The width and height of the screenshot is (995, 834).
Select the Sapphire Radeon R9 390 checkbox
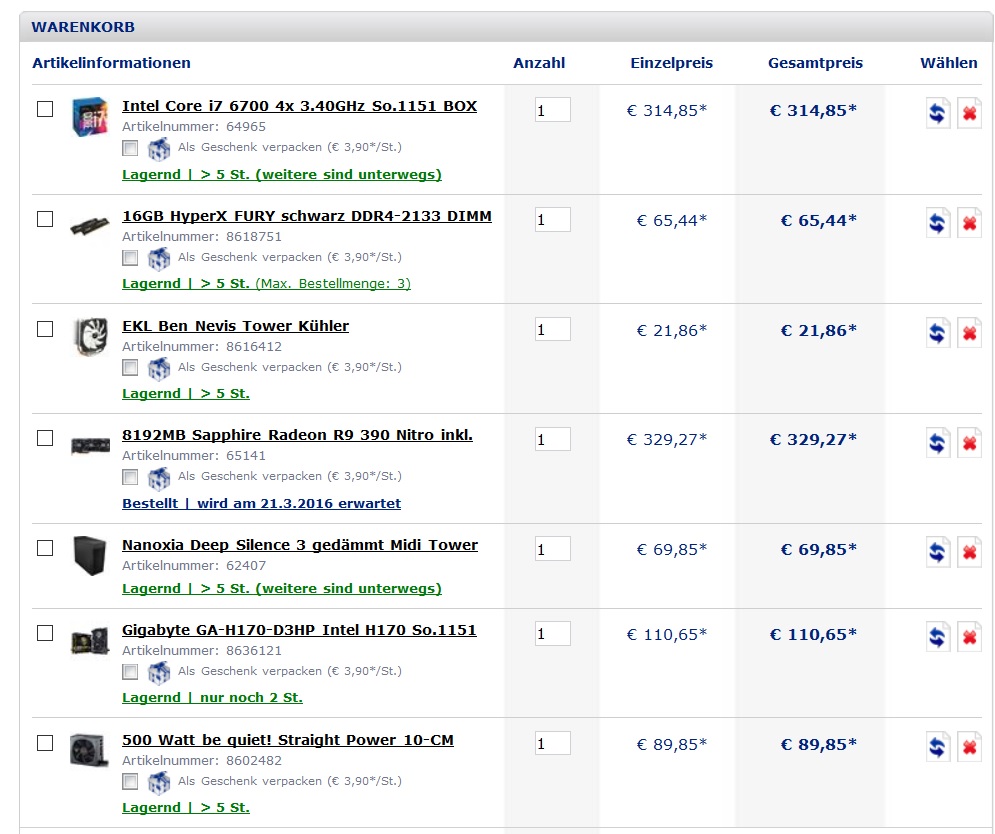(x=45, y=438)
